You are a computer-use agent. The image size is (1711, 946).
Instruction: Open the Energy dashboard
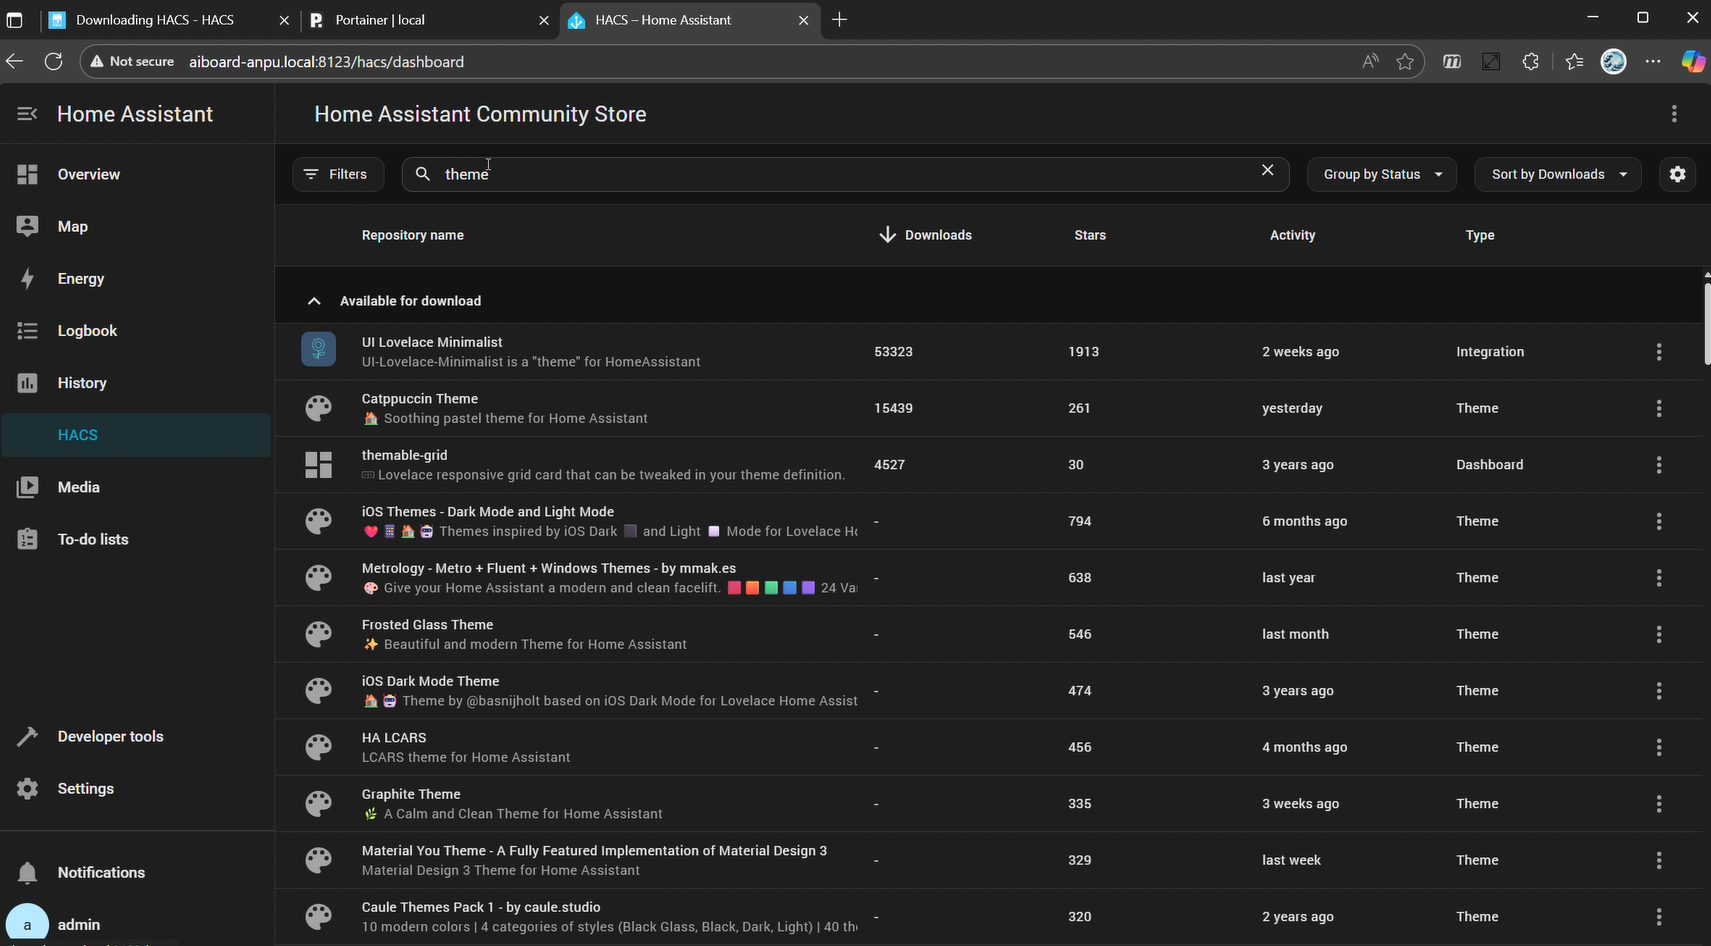click(80, 279)
